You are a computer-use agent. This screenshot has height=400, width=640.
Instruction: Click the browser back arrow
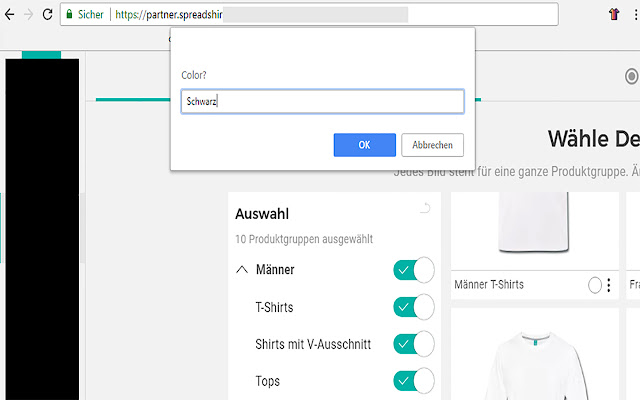pos(9,15)
